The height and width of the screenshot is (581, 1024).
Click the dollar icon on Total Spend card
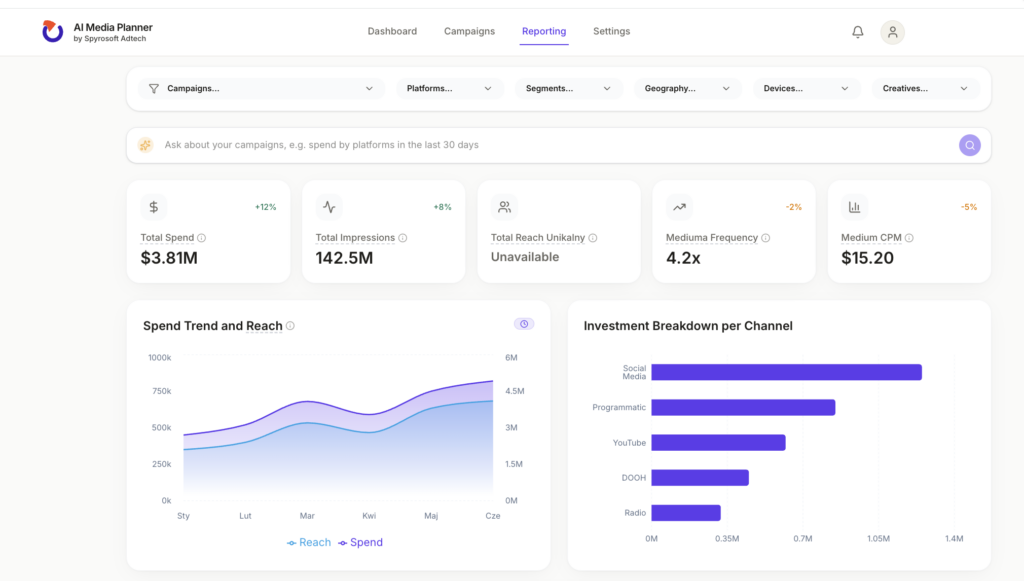tap(153, 207)
